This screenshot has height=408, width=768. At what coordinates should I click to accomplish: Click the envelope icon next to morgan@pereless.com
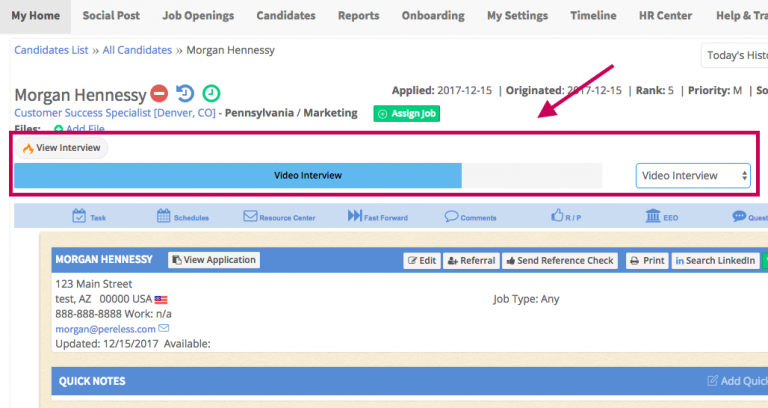(x=164, y=328)
